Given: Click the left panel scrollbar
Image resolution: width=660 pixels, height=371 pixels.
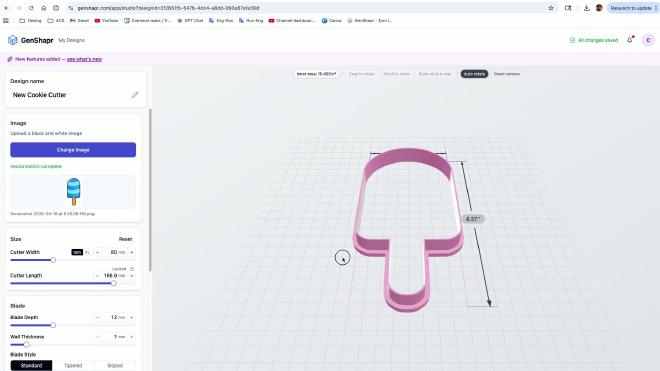Looking at the screenshot, I should (150, 190).
